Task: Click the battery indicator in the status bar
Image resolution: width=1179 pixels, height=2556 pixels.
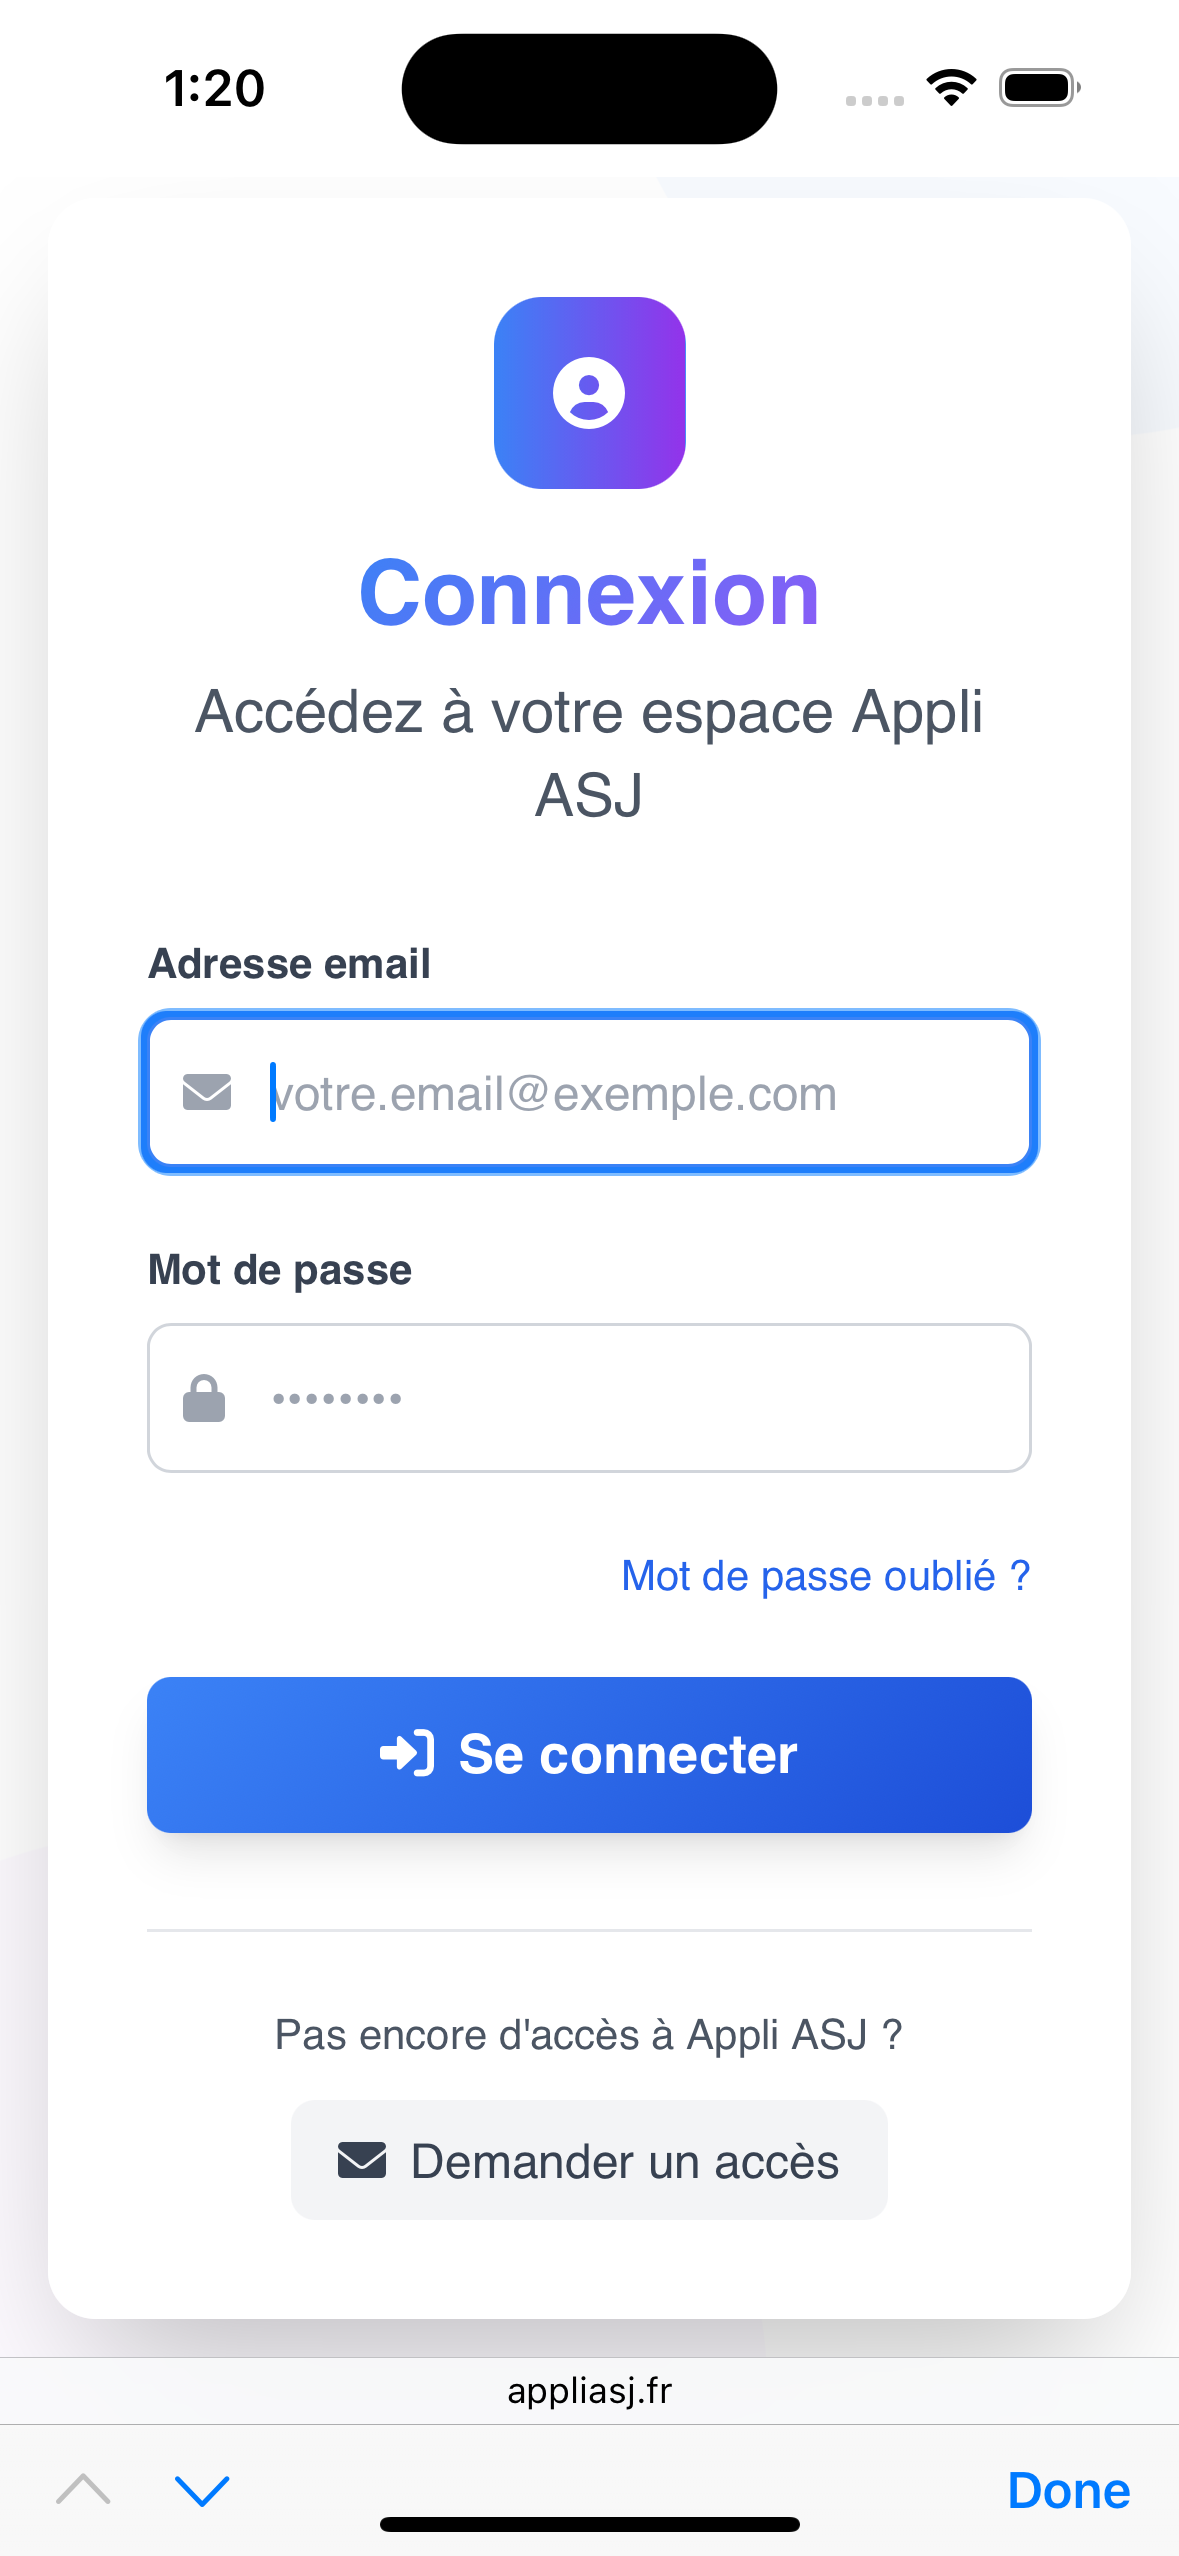Action: pos(1038,88)
